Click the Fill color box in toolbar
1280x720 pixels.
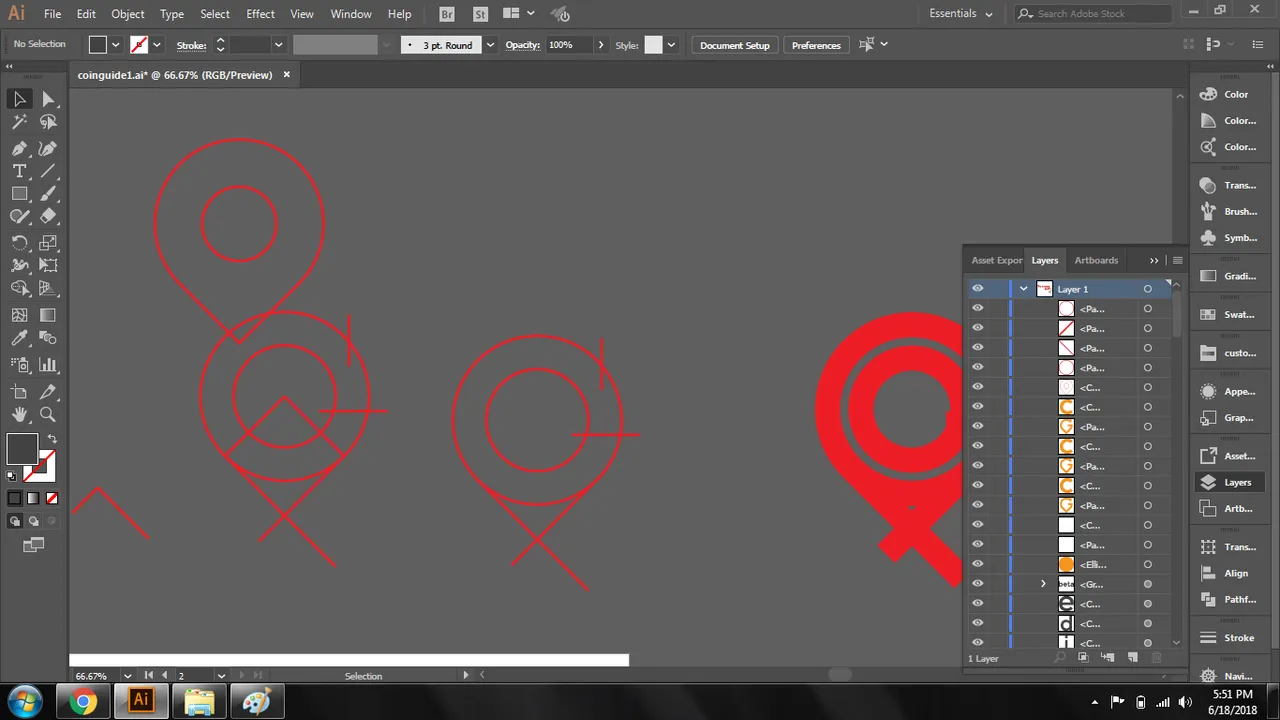tap(21, 449)
